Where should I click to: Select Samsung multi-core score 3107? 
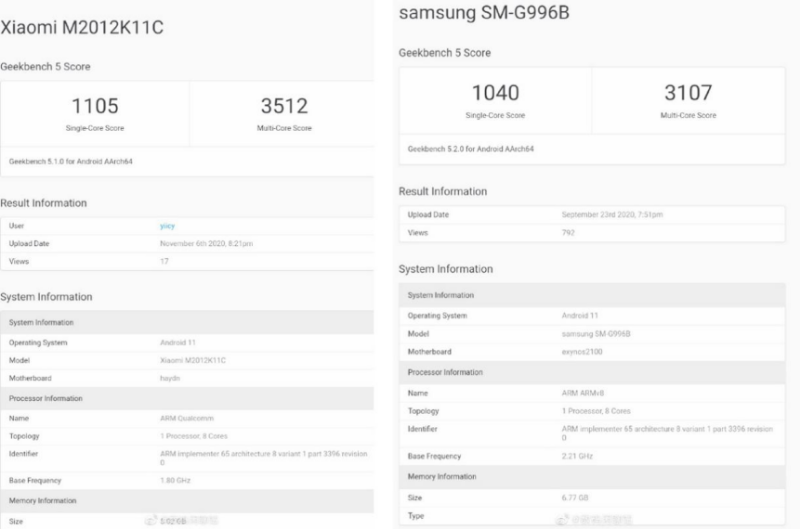point(688,92)
